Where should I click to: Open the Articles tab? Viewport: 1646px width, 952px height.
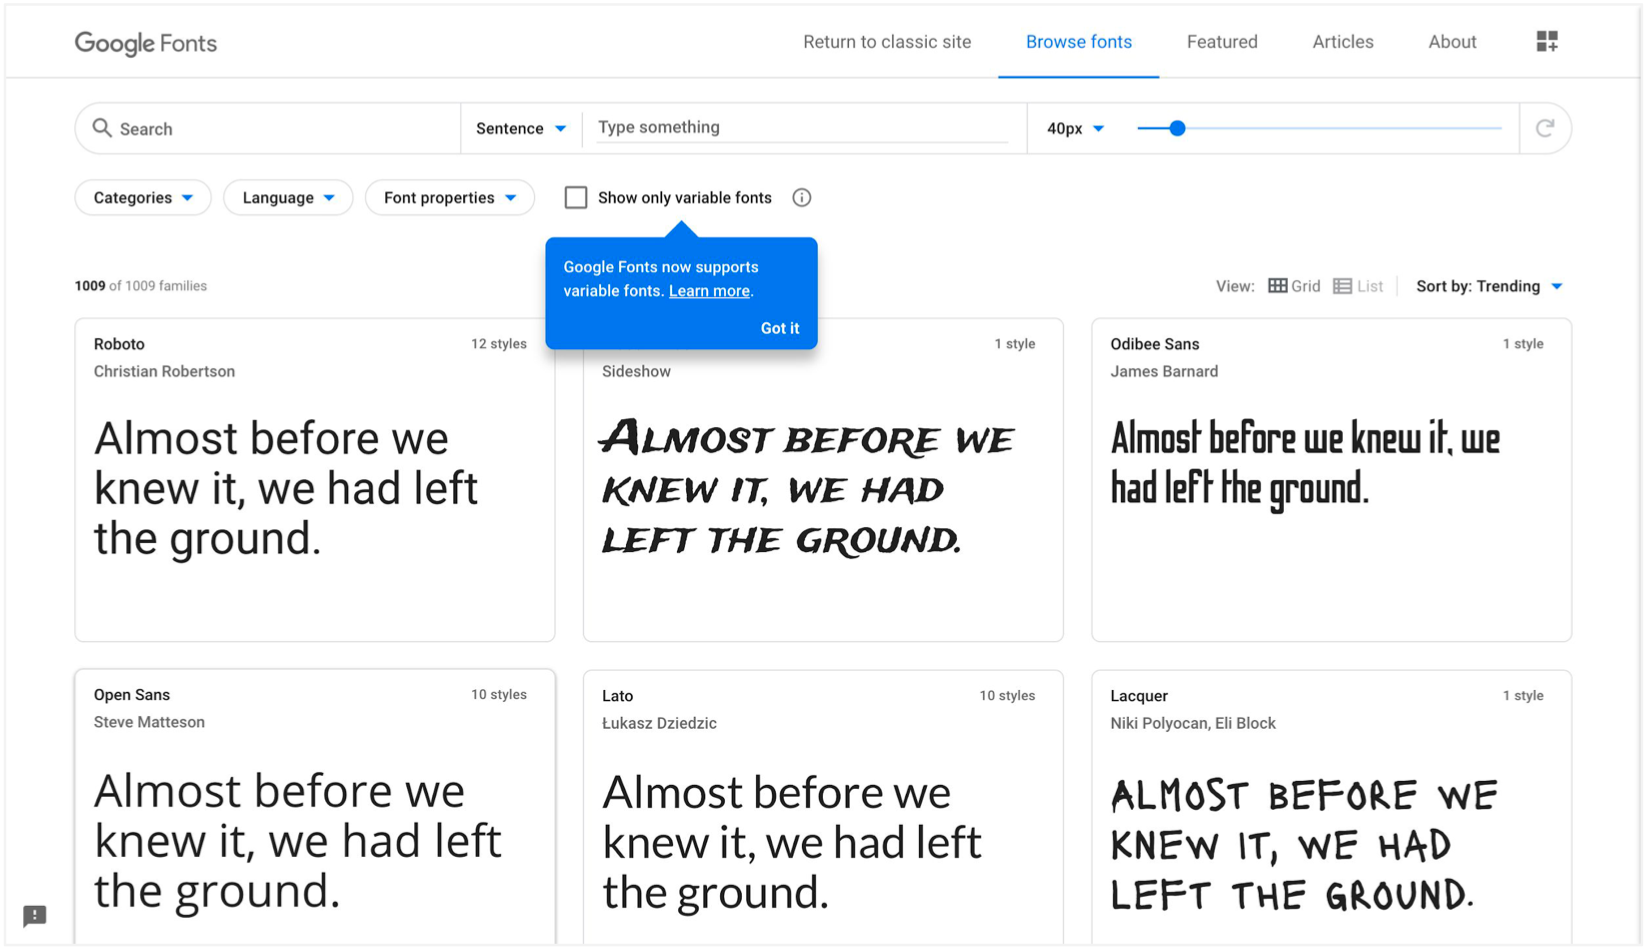[x=1342, y=42]
